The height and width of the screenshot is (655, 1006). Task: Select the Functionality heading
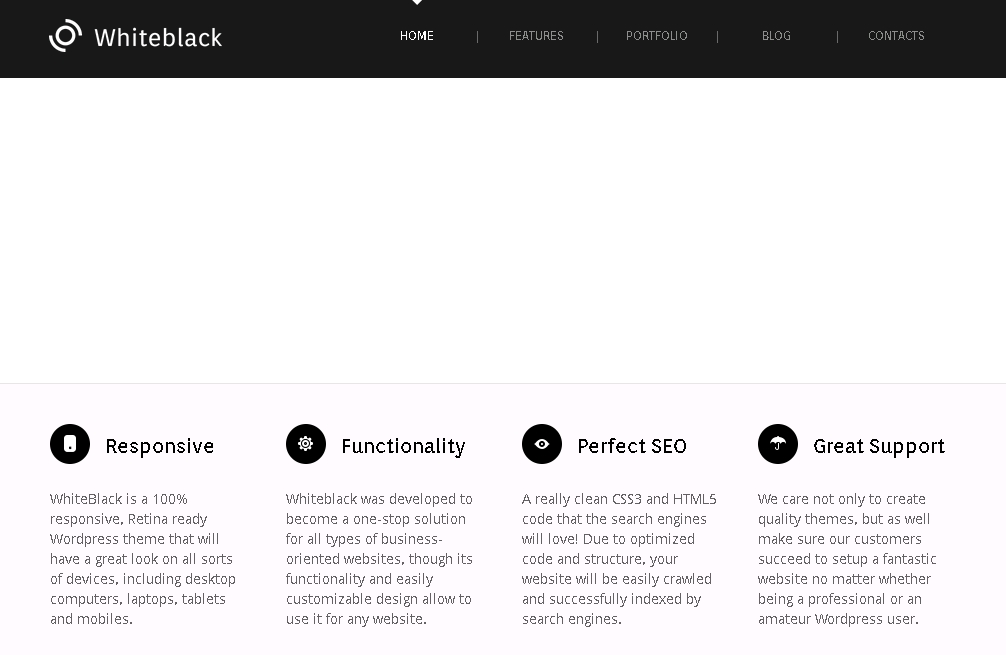pos(403,446)
